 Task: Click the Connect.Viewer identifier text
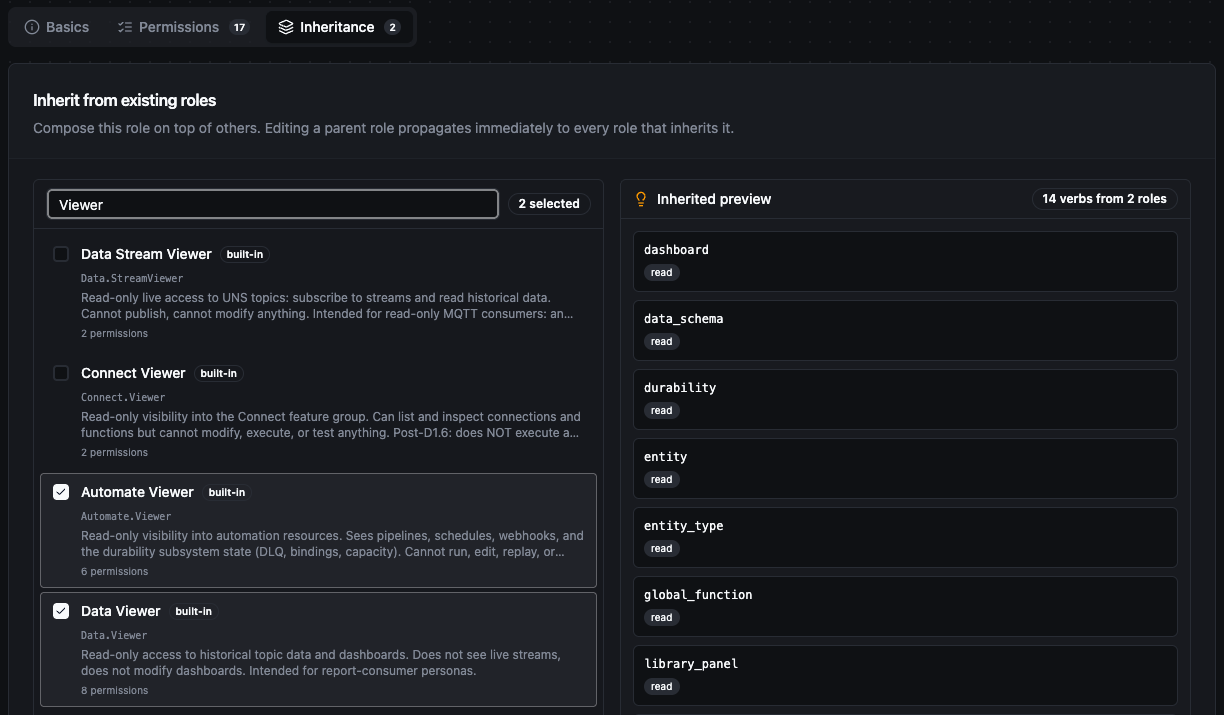[x=123, y=397]
